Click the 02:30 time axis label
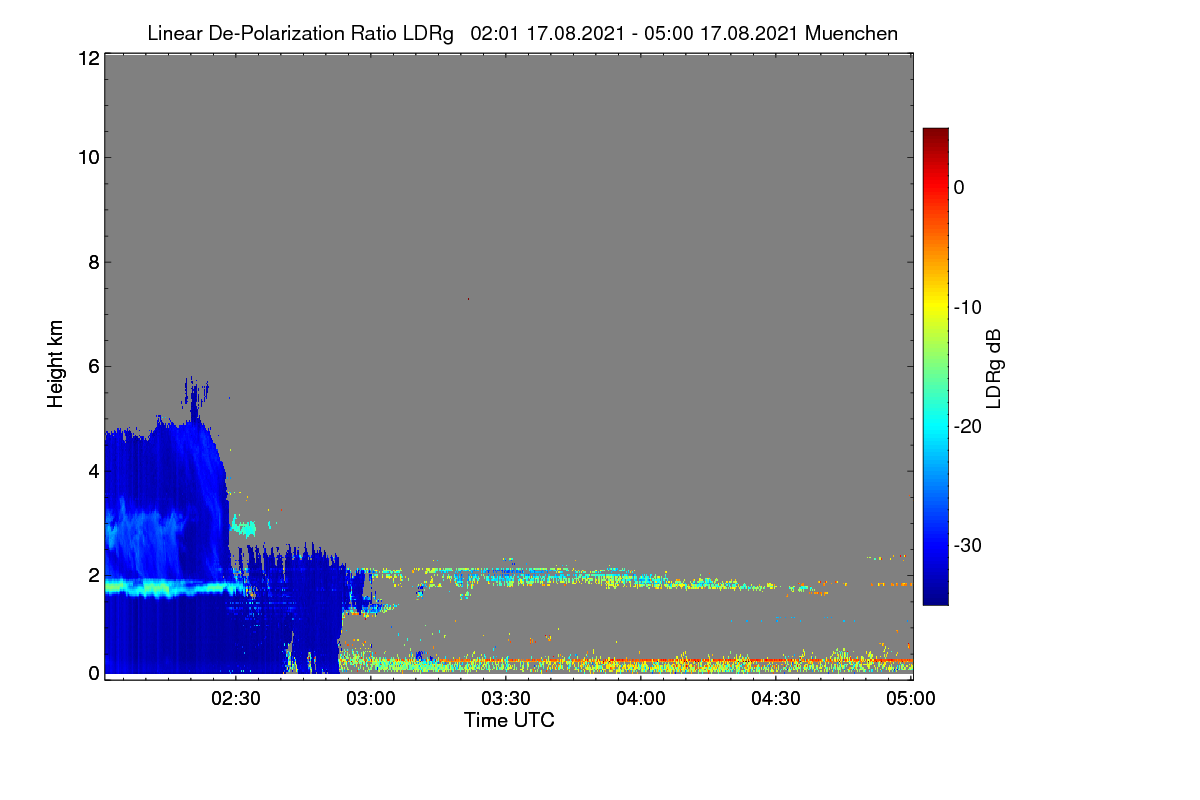The height and width of the screenshot is (800, 1200). click(236, 700)
